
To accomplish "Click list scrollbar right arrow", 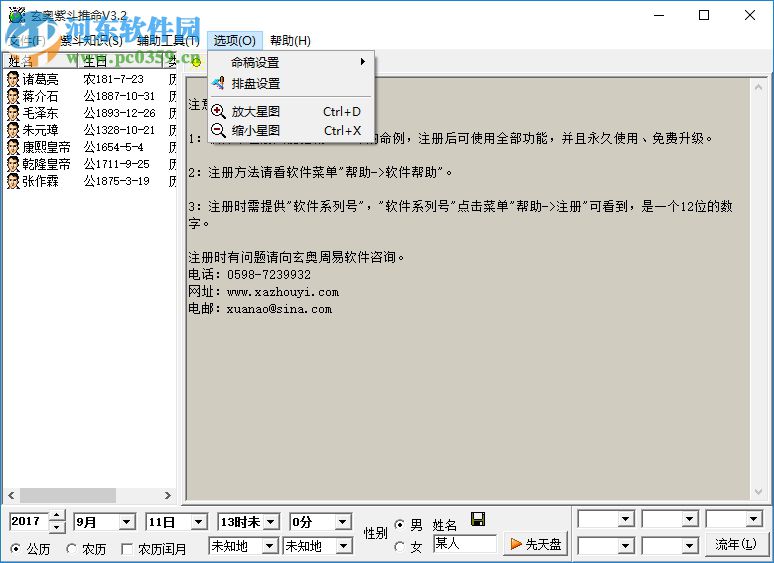I will click(168, 495).
